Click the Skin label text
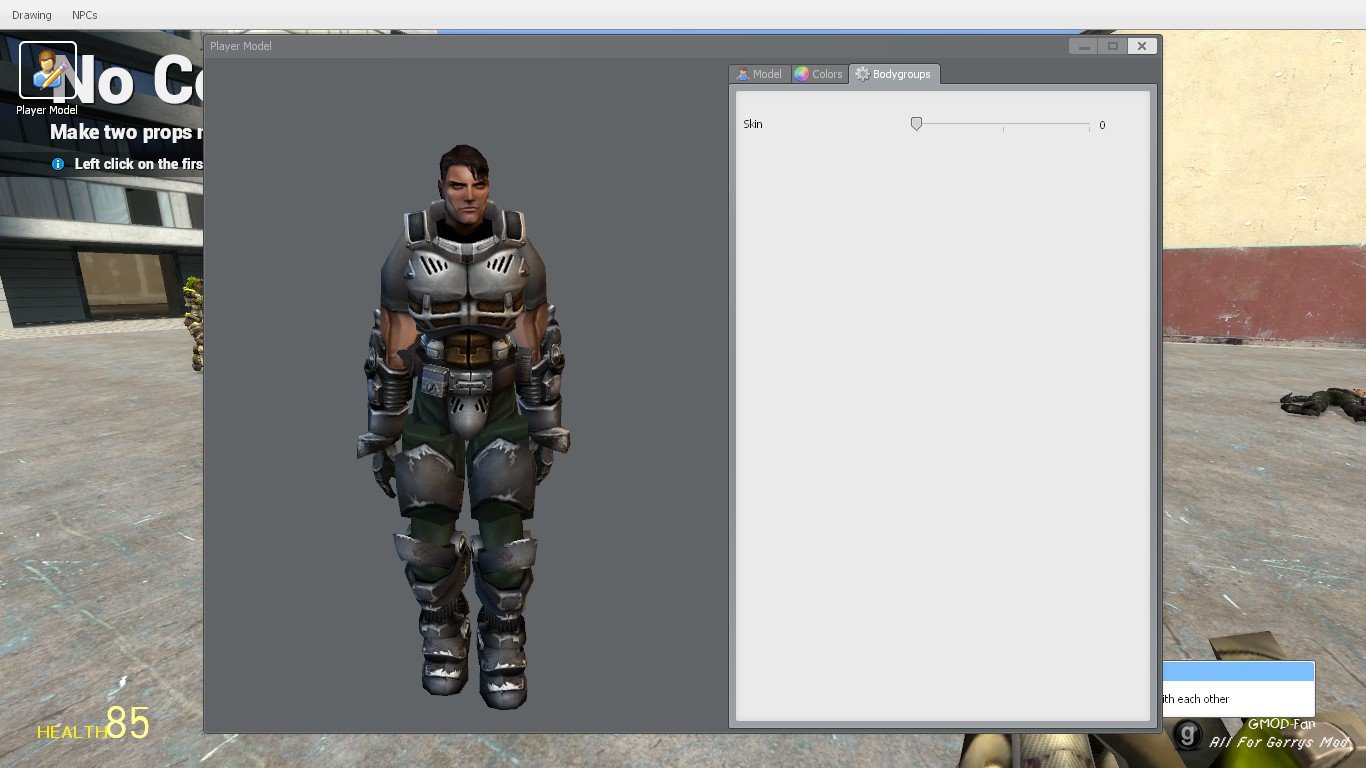The width and height of the screenshot is (1366, 768). click(x=753, y=124)
